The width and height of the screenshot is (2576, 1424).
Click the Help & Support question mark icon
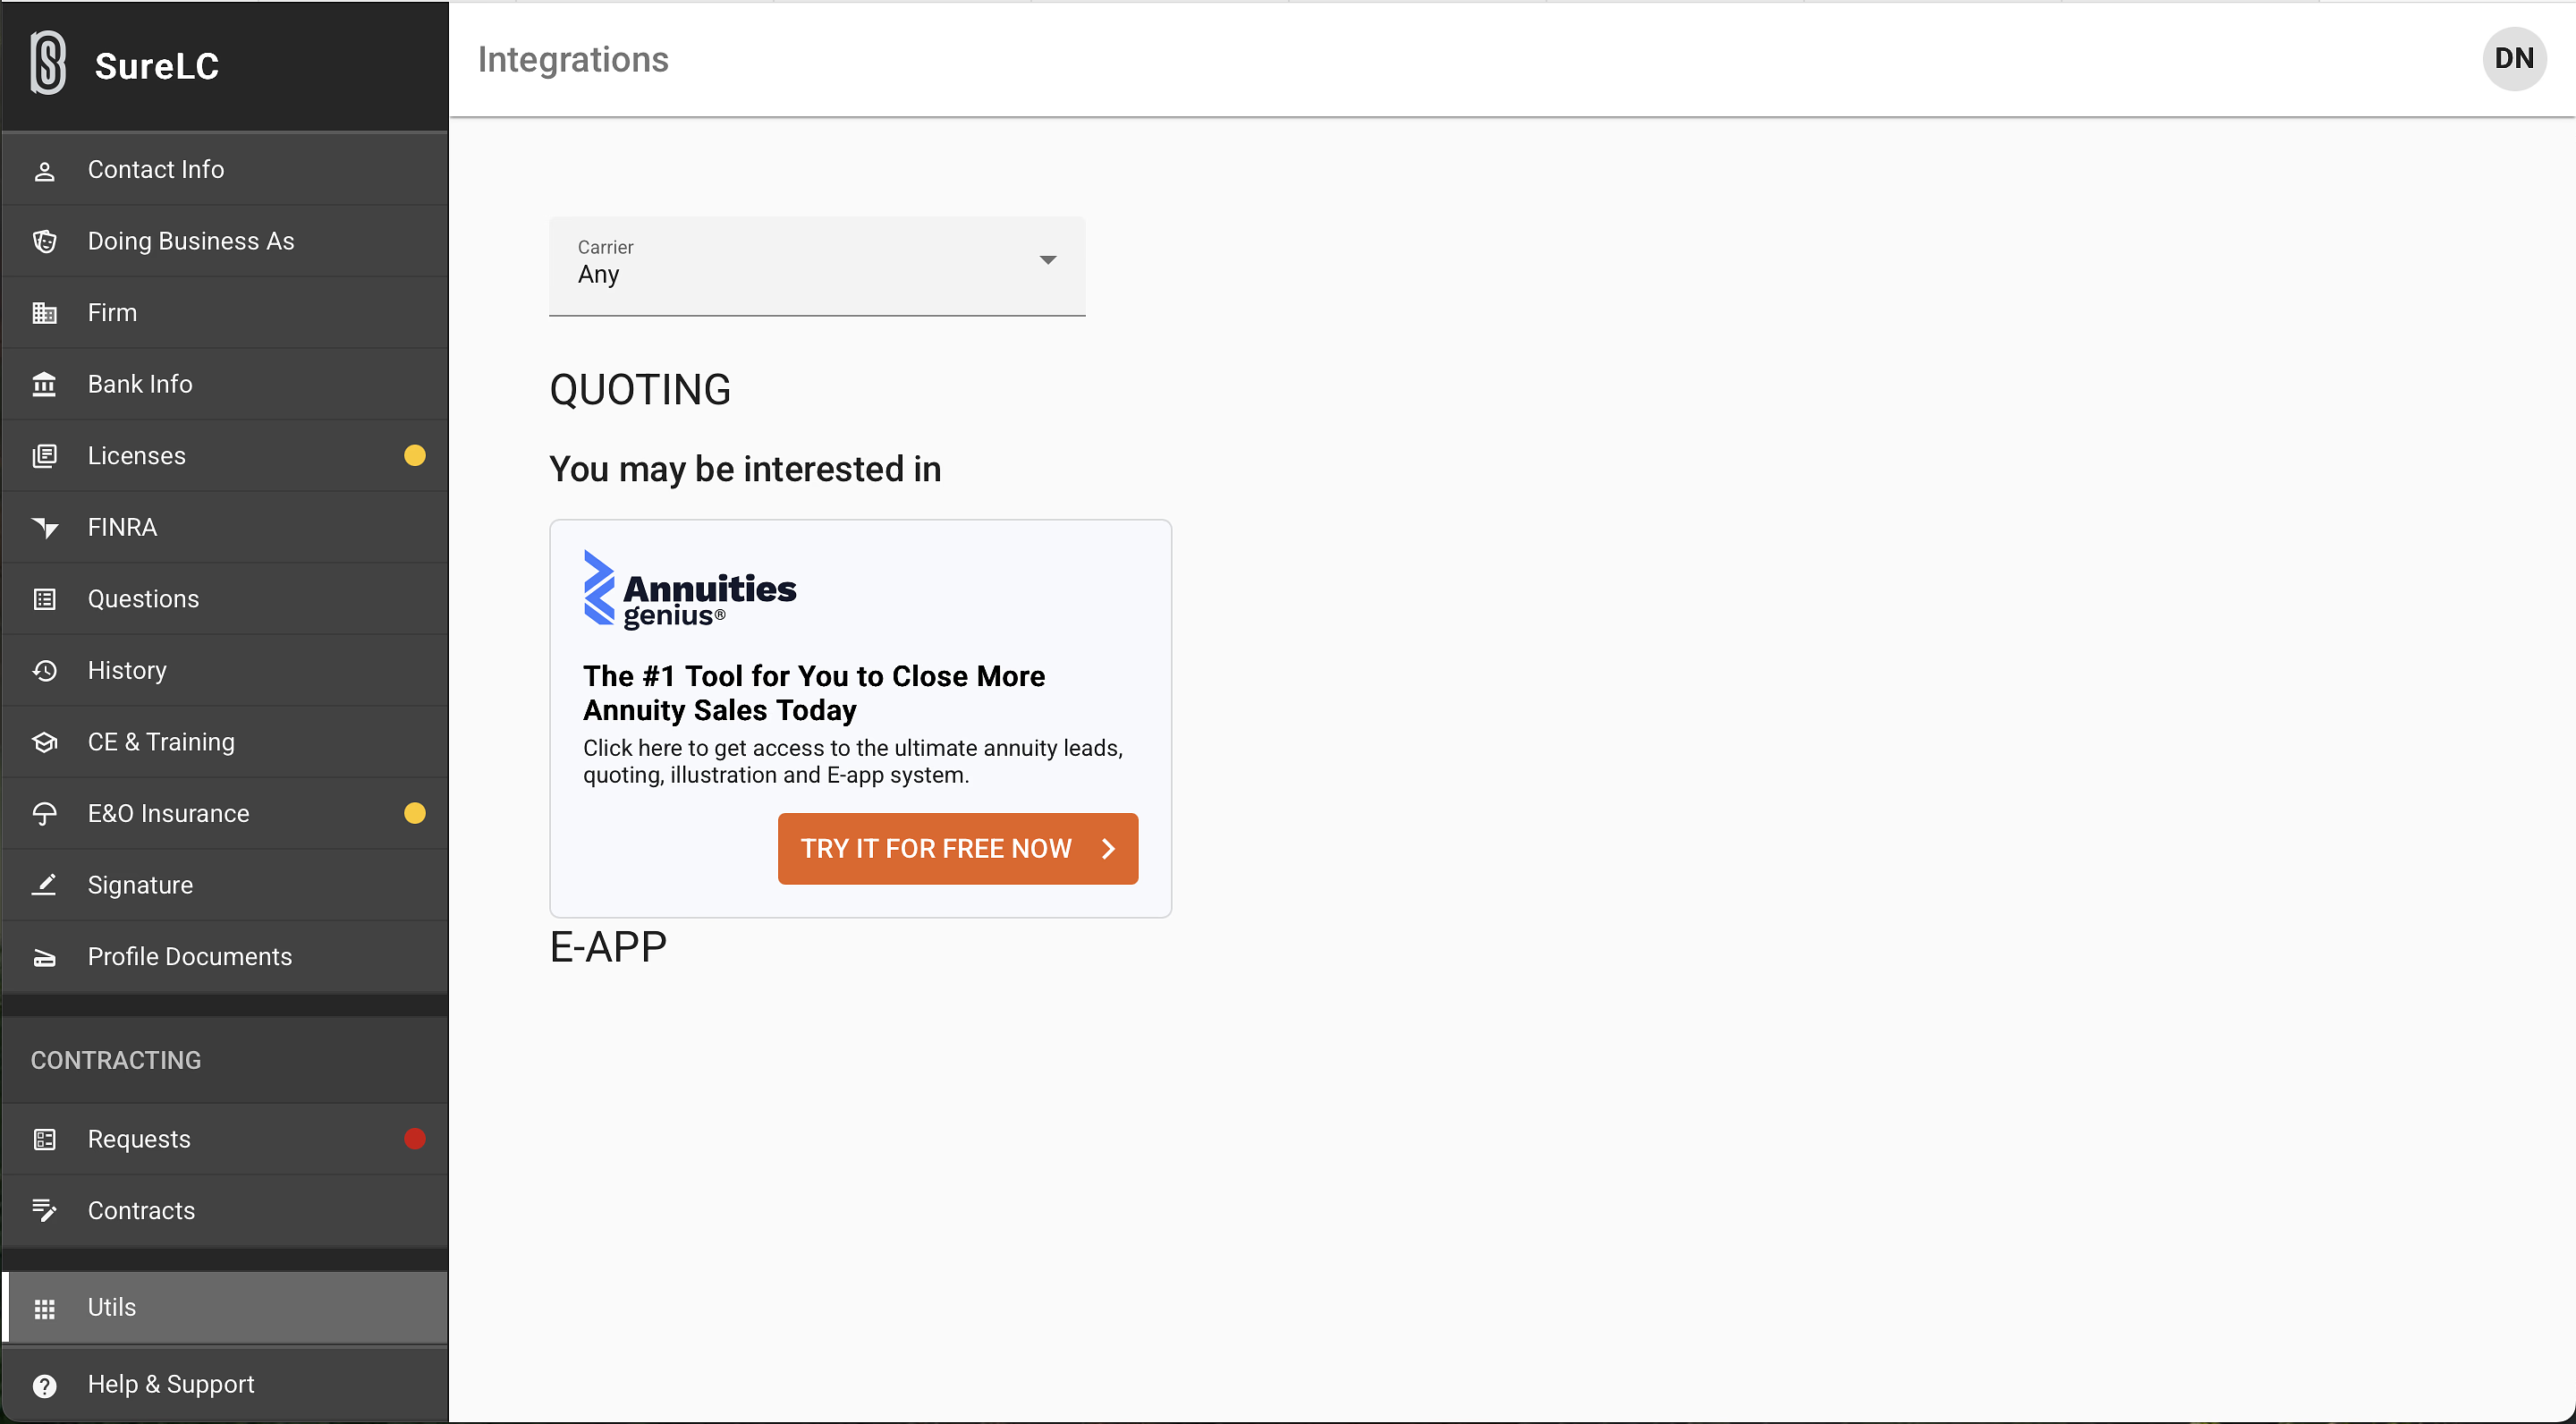pos(44,1386)
